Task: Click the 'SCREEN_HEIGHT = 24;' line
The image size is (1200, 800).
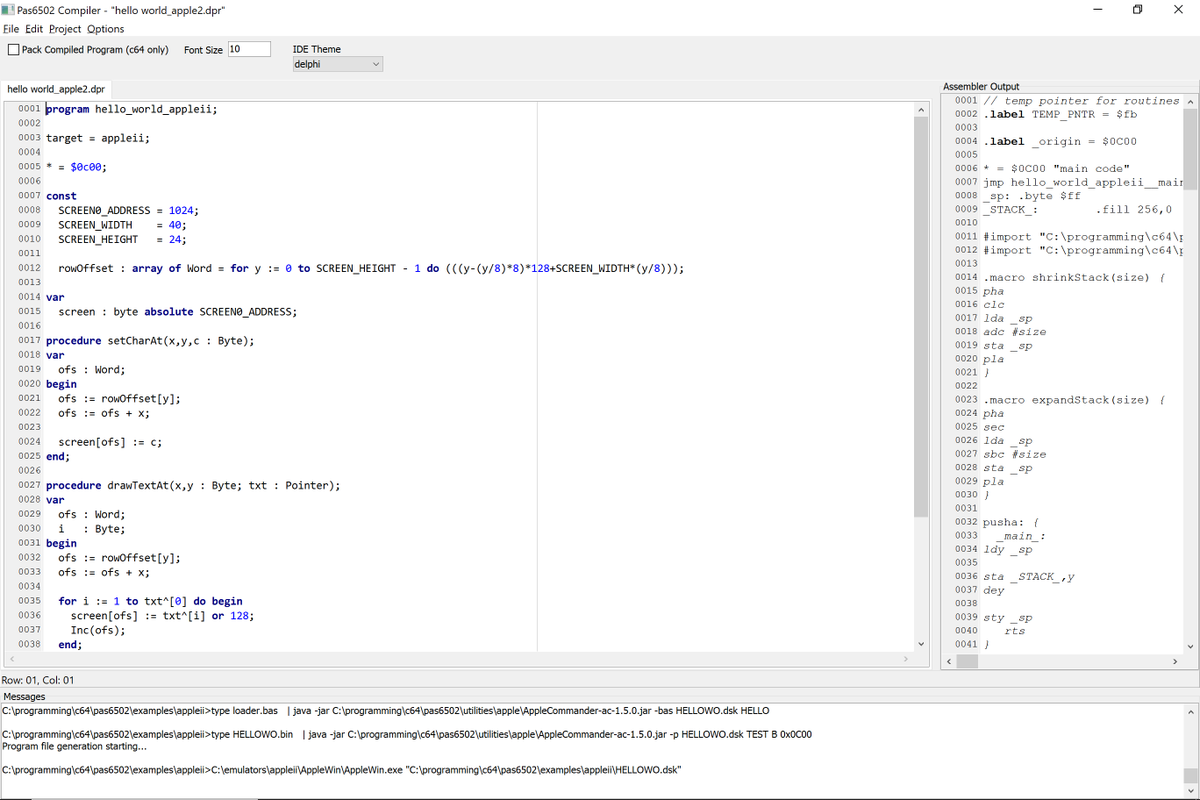Action: coord(122,240)
